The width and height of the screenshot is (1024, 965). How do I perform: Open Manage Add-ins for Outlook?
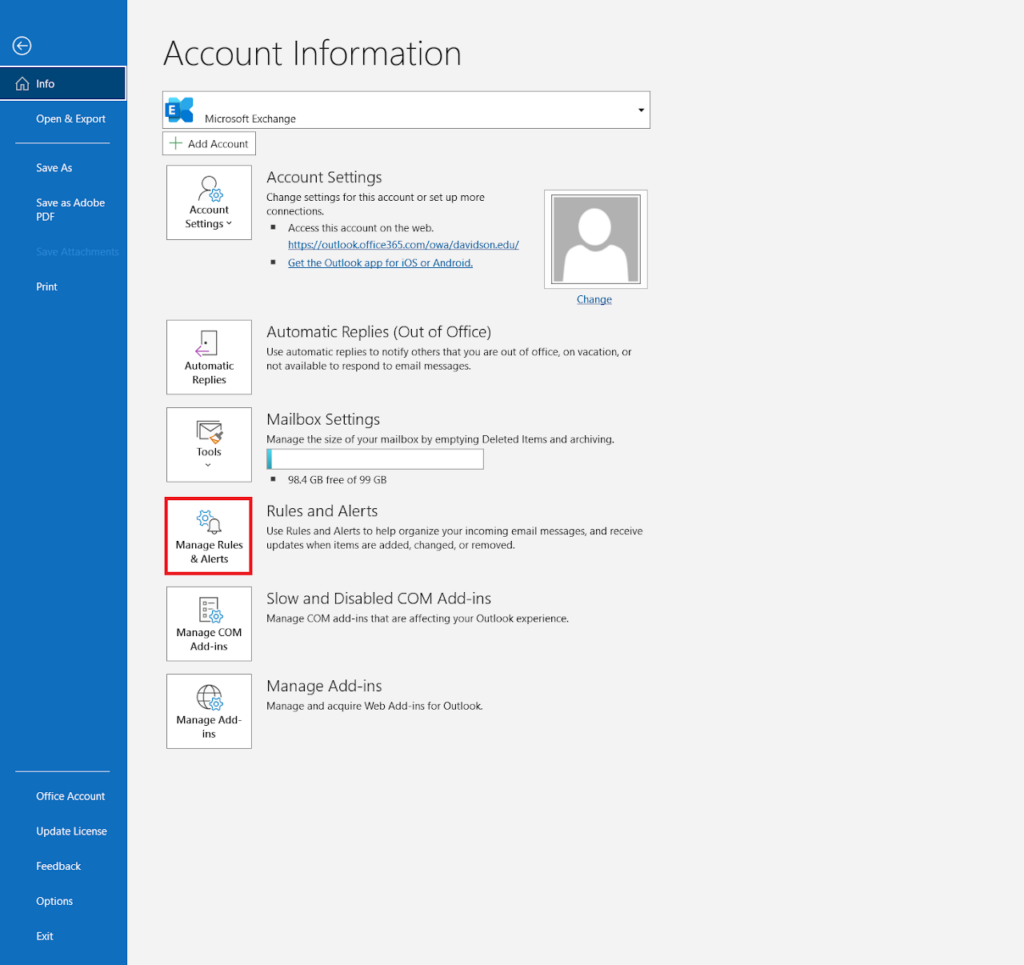(208, 711)
